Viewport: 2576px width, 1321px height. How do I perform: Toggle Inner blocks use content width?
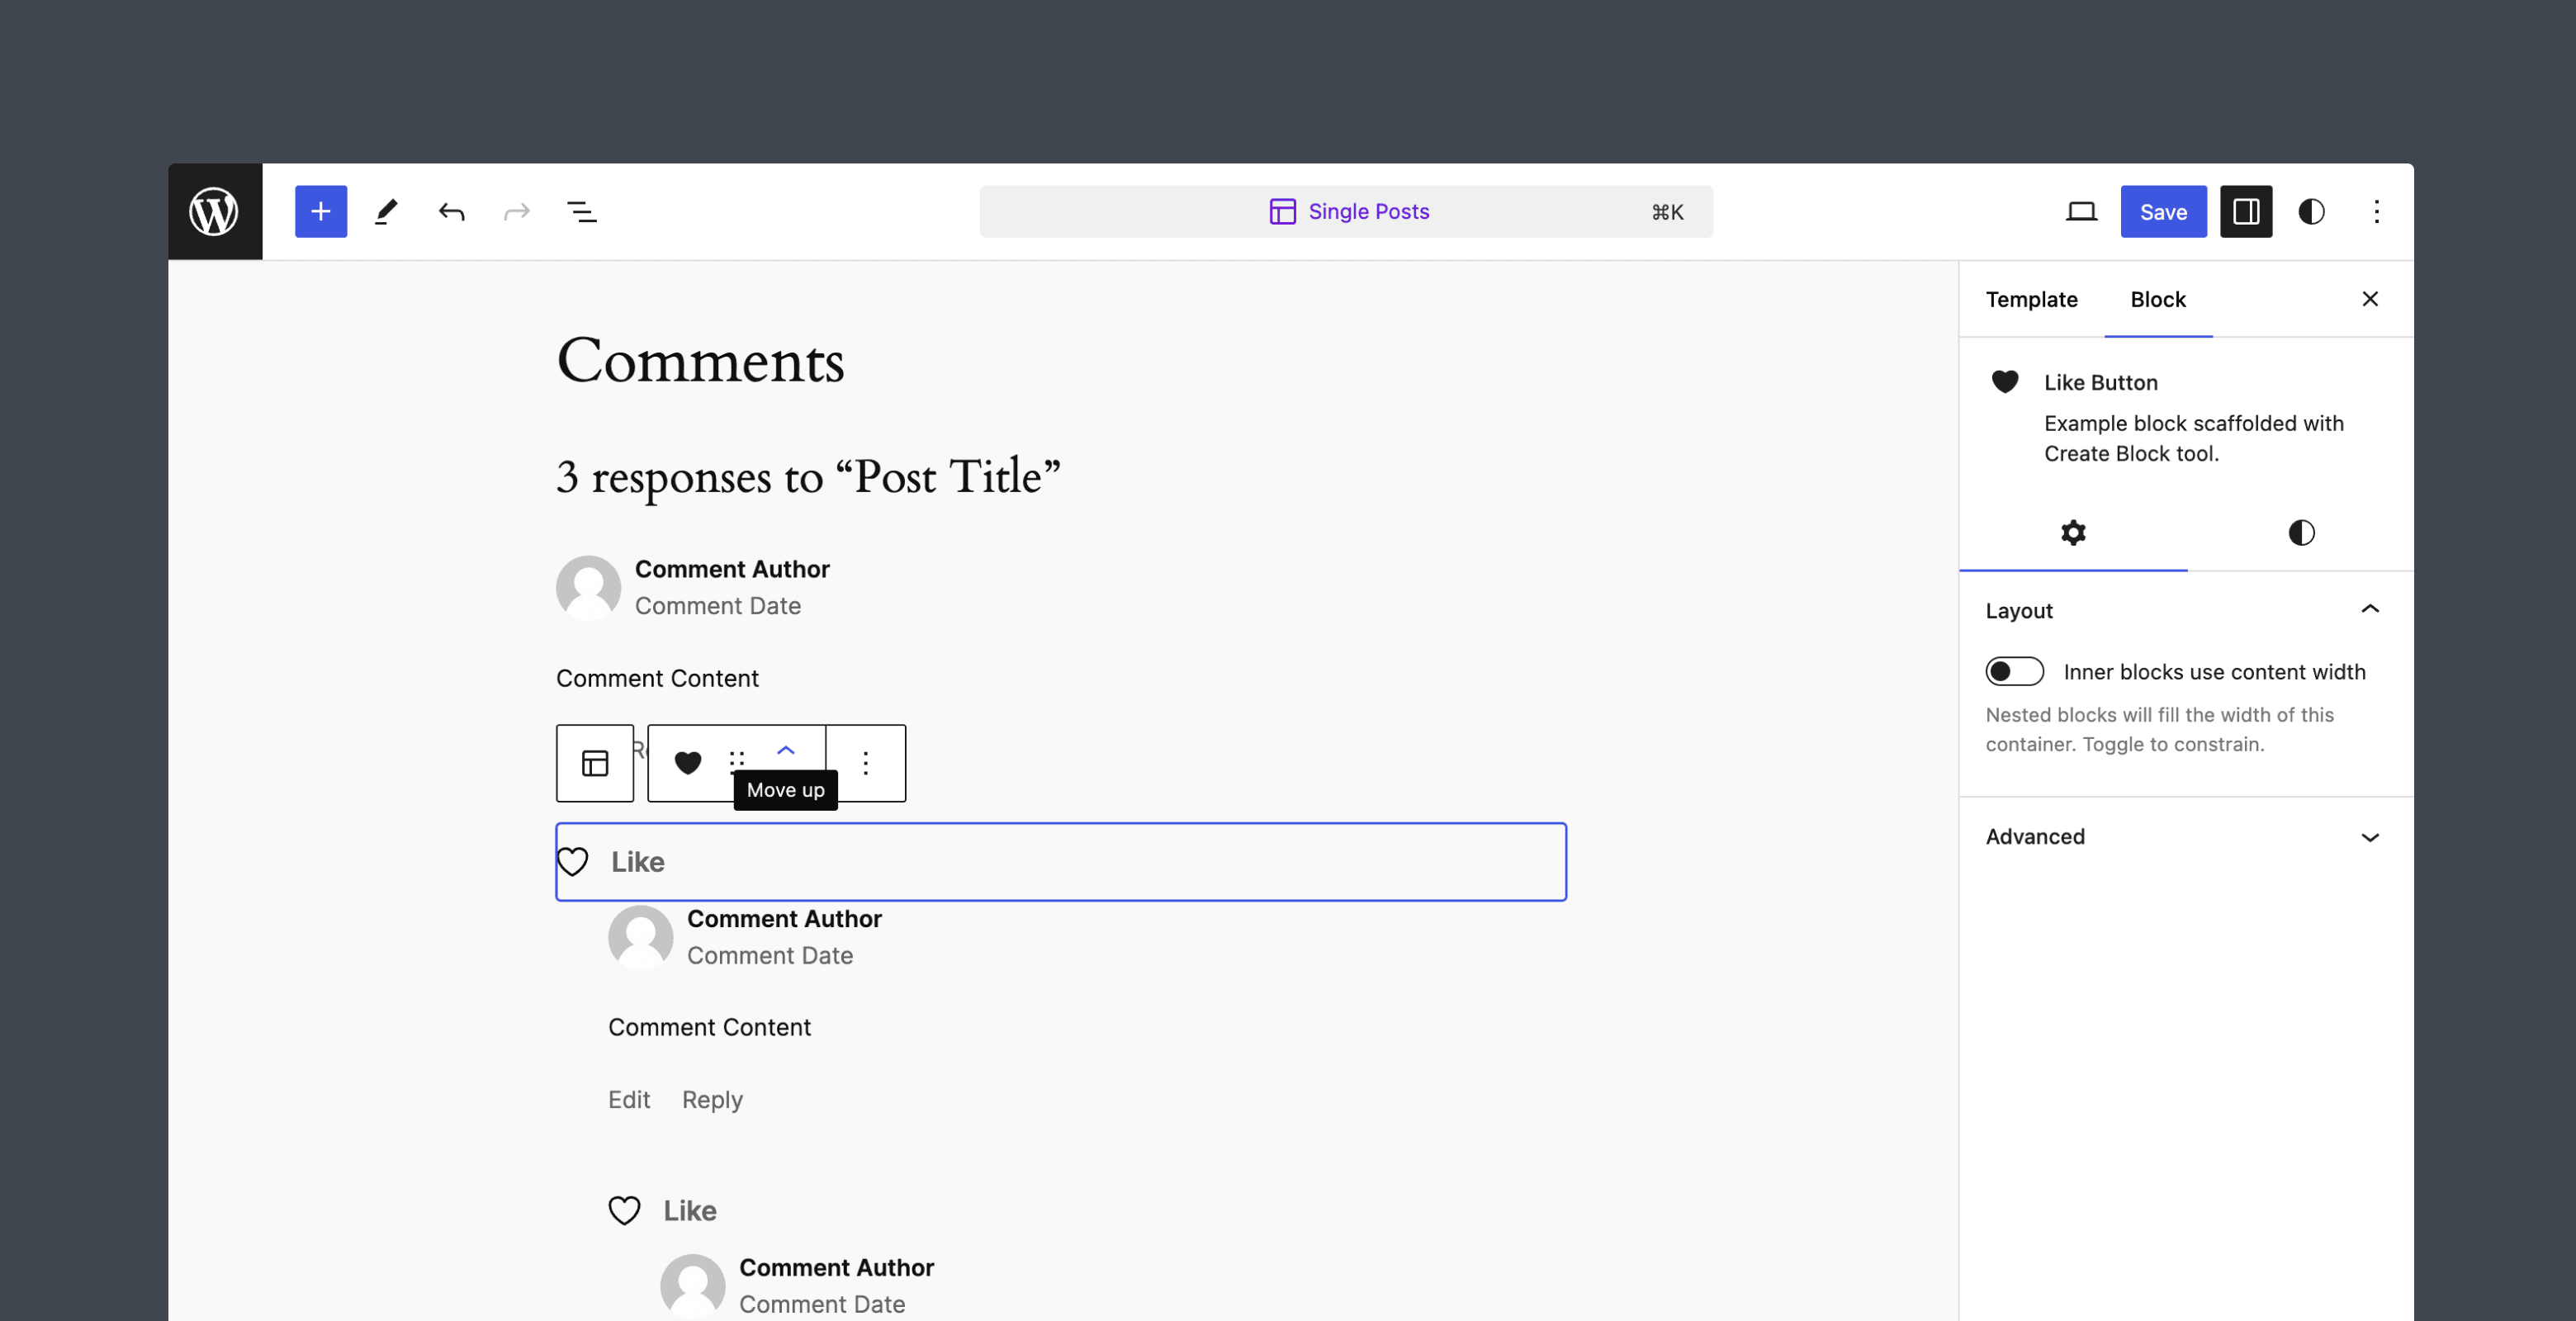coord(2014,671)
